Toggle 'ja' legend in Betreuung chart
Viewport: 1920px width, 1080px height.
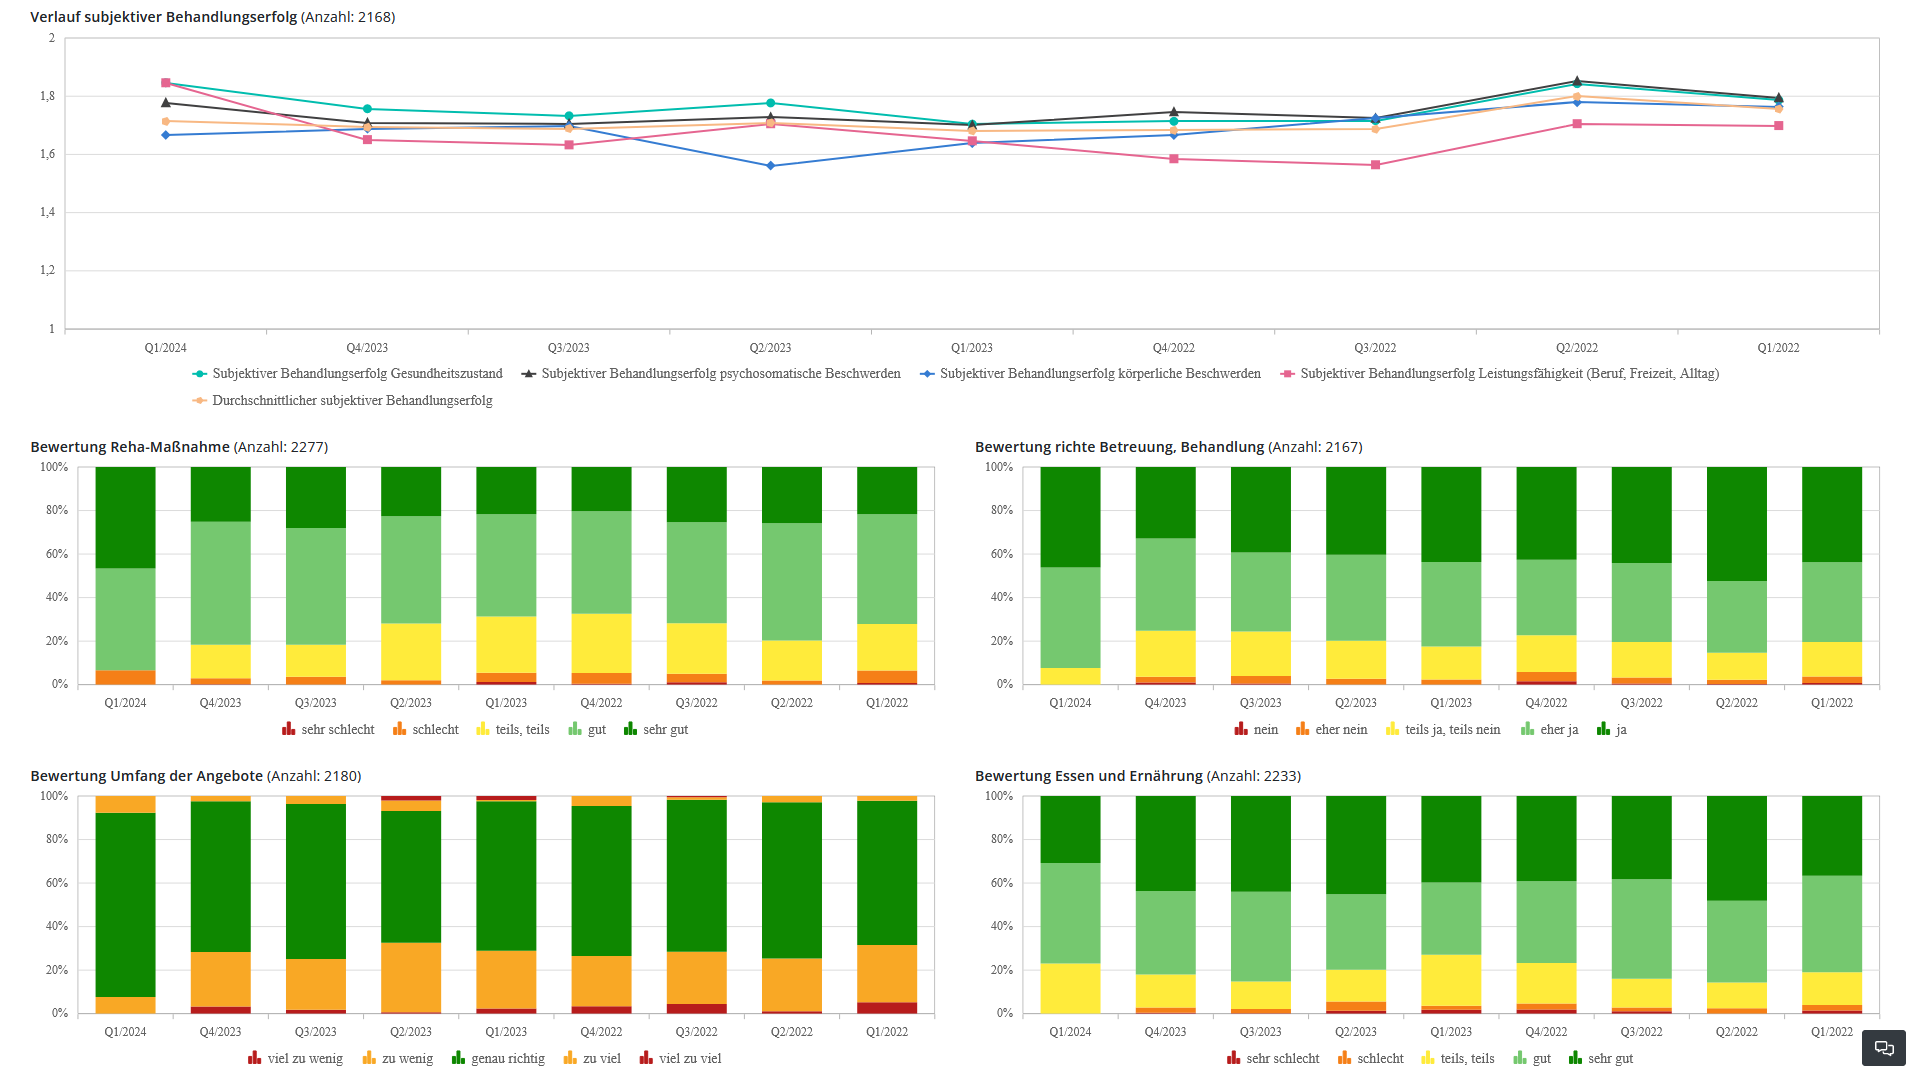pyautogui.click(x=1612, y=730)
